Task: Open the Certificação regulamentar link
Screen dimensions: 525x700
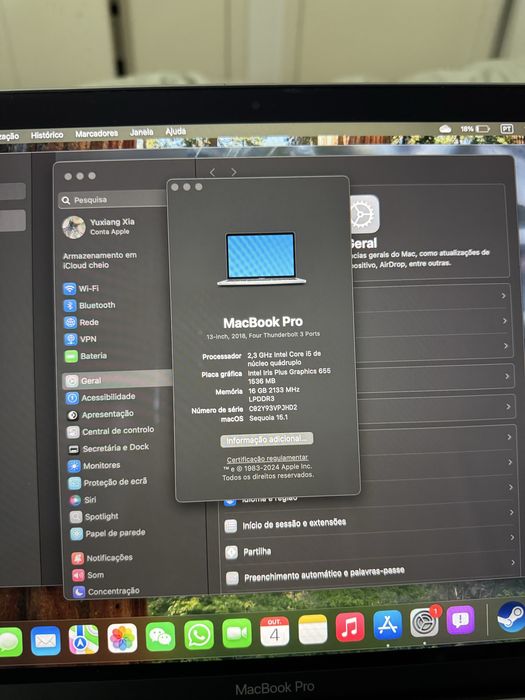Action: point(267,458)
